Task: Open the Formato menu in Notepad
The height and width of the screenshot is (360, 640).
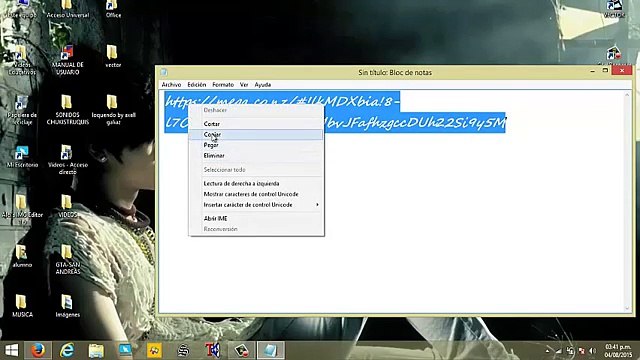Action: (223, 84)
